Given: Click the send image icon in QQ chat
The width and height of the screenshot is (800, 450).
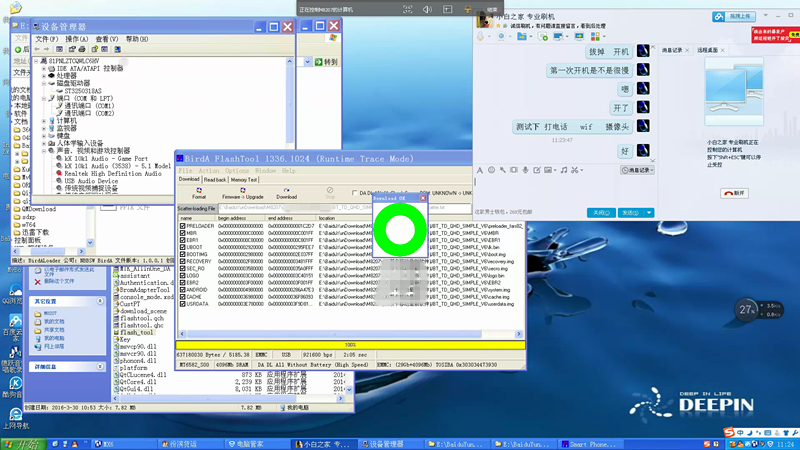Looking at the screenshot, I should [548, 170].
